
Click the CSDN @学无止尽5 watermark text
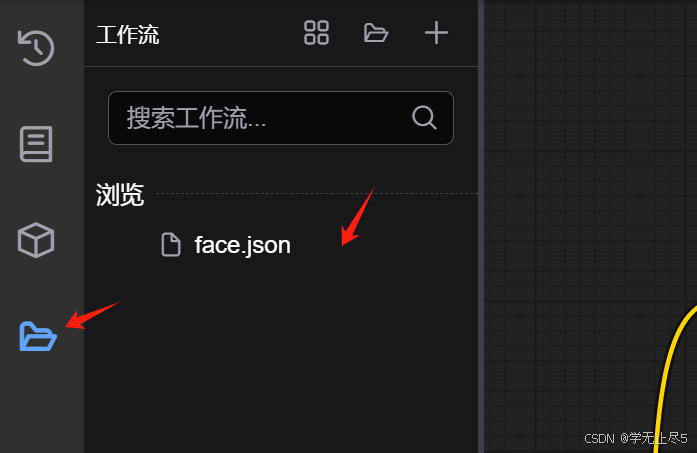[x=636, y=438]
